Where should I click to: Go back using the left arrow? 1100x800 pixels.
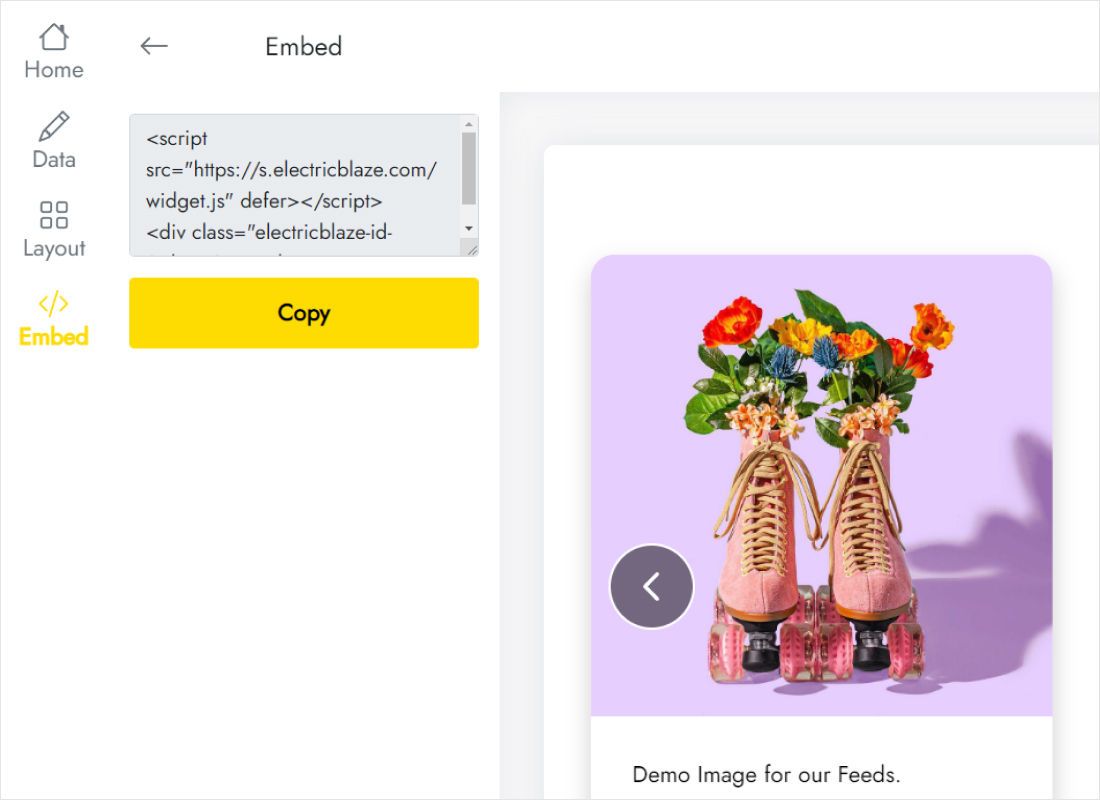(154, 46)
